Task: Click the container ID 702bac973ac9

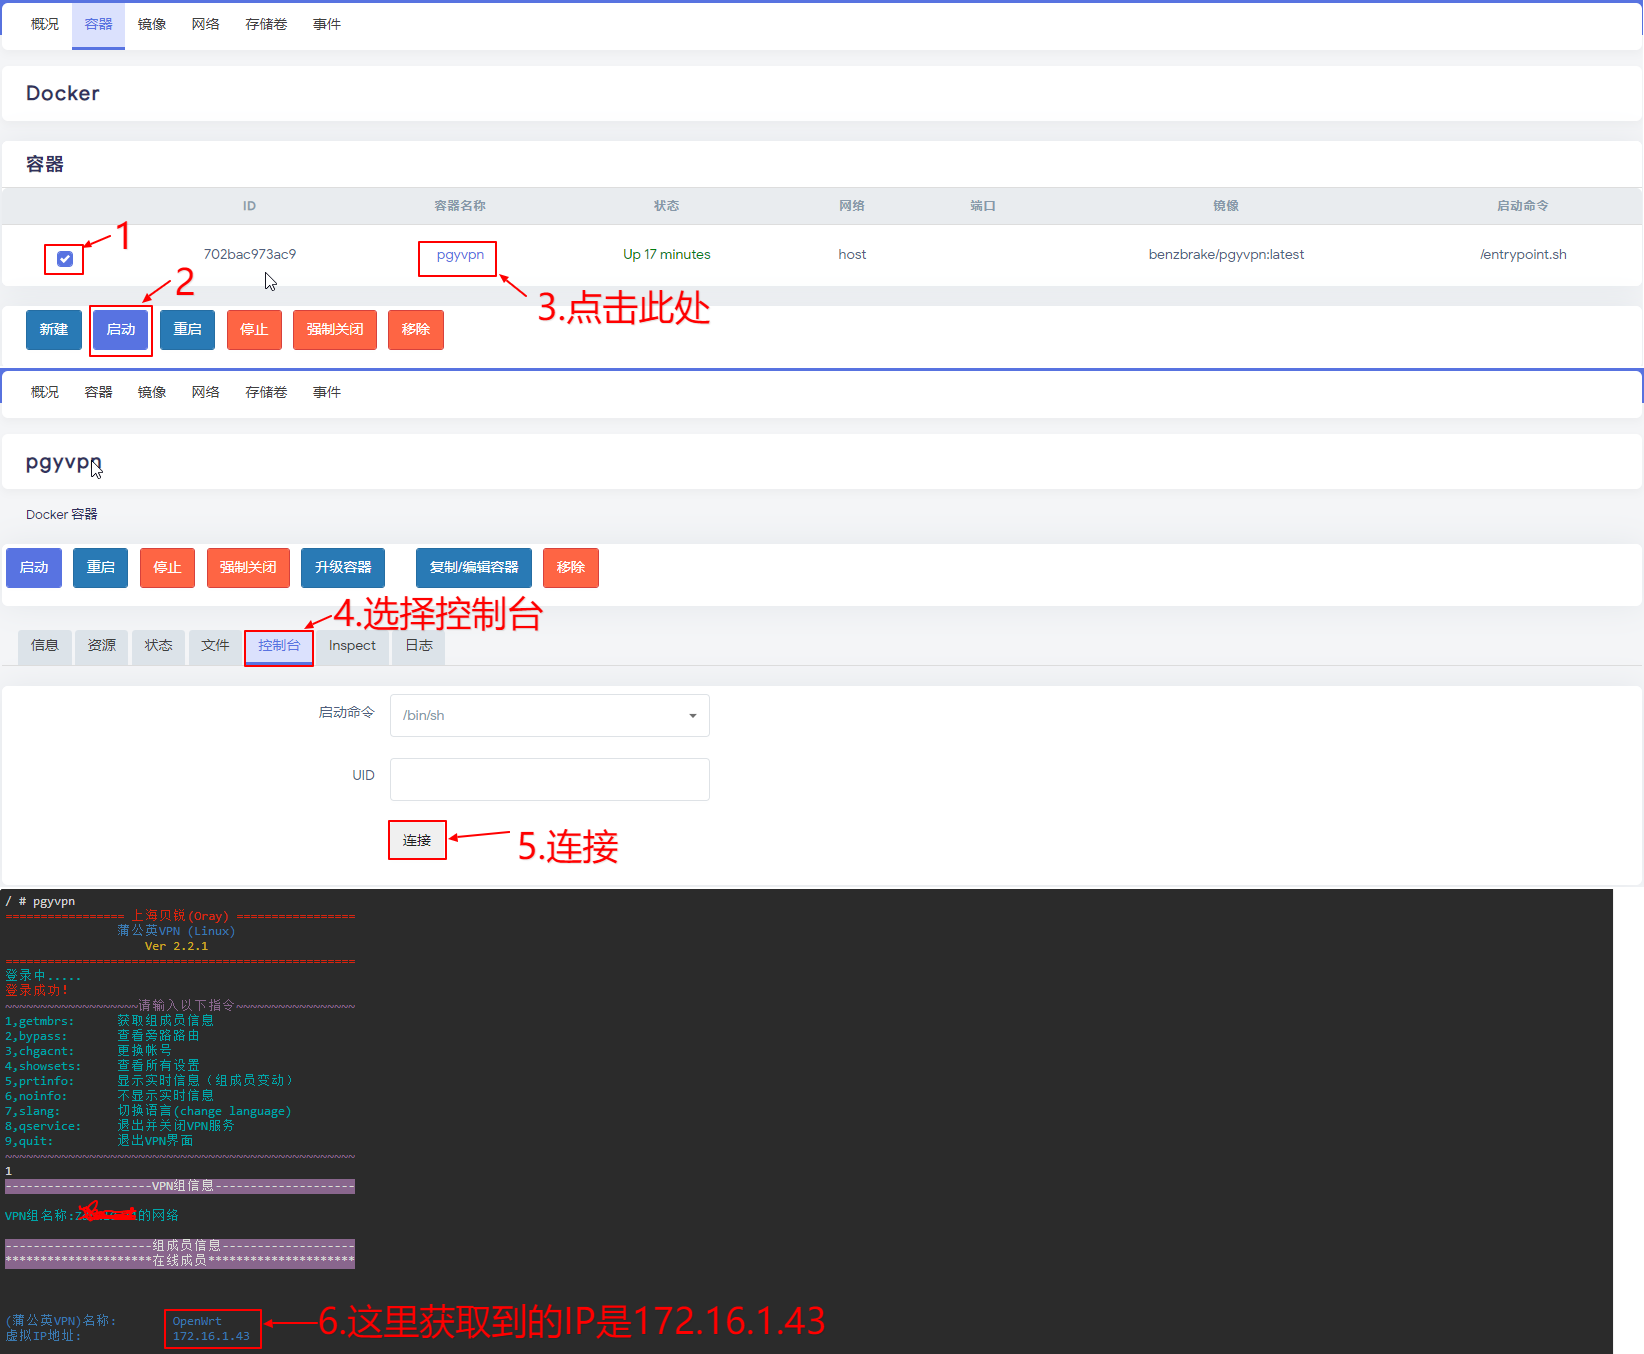Action: pyautogui.click(x=250, y=255)
